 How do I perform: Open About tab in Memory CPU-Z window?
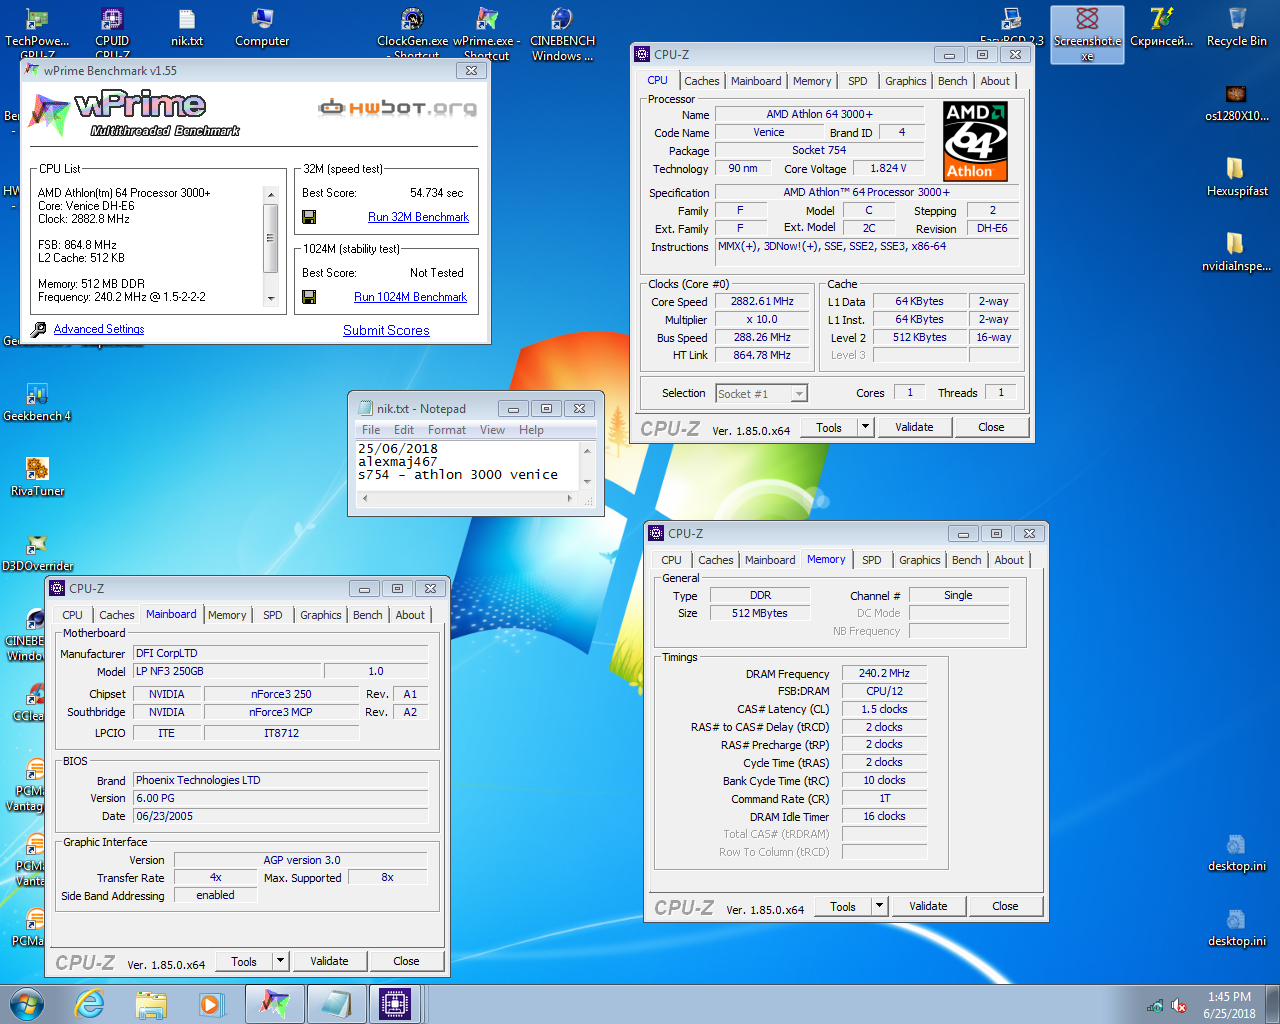pyautogui.click(x=1009, y=560)
